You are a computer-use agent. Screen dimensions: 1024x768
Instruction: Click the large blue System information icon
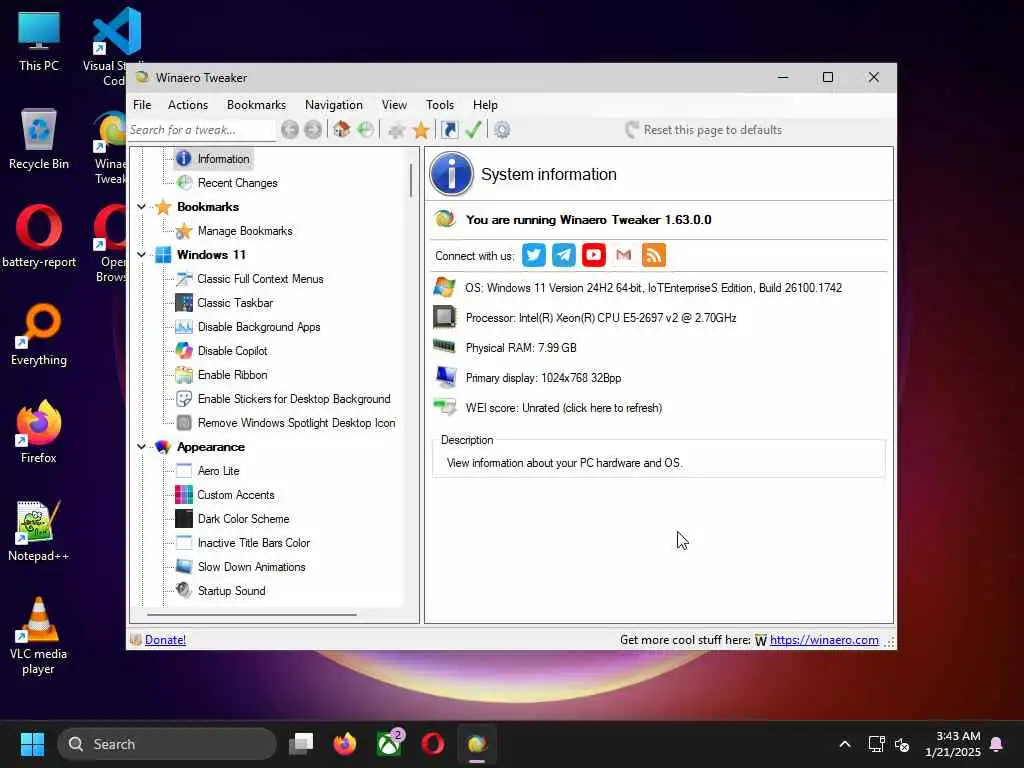click(x=451, y=174)
